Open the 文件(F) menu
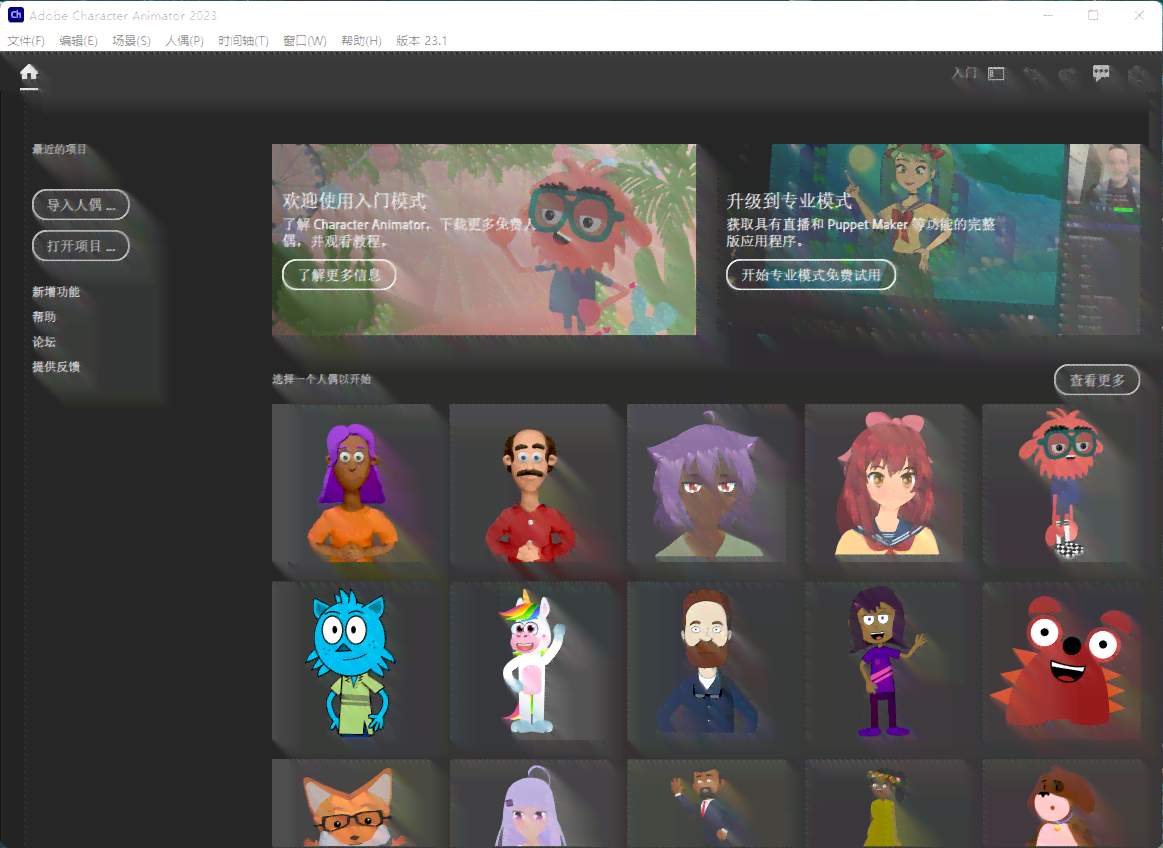Screen dimensions: 1163x848 point(26,41)
